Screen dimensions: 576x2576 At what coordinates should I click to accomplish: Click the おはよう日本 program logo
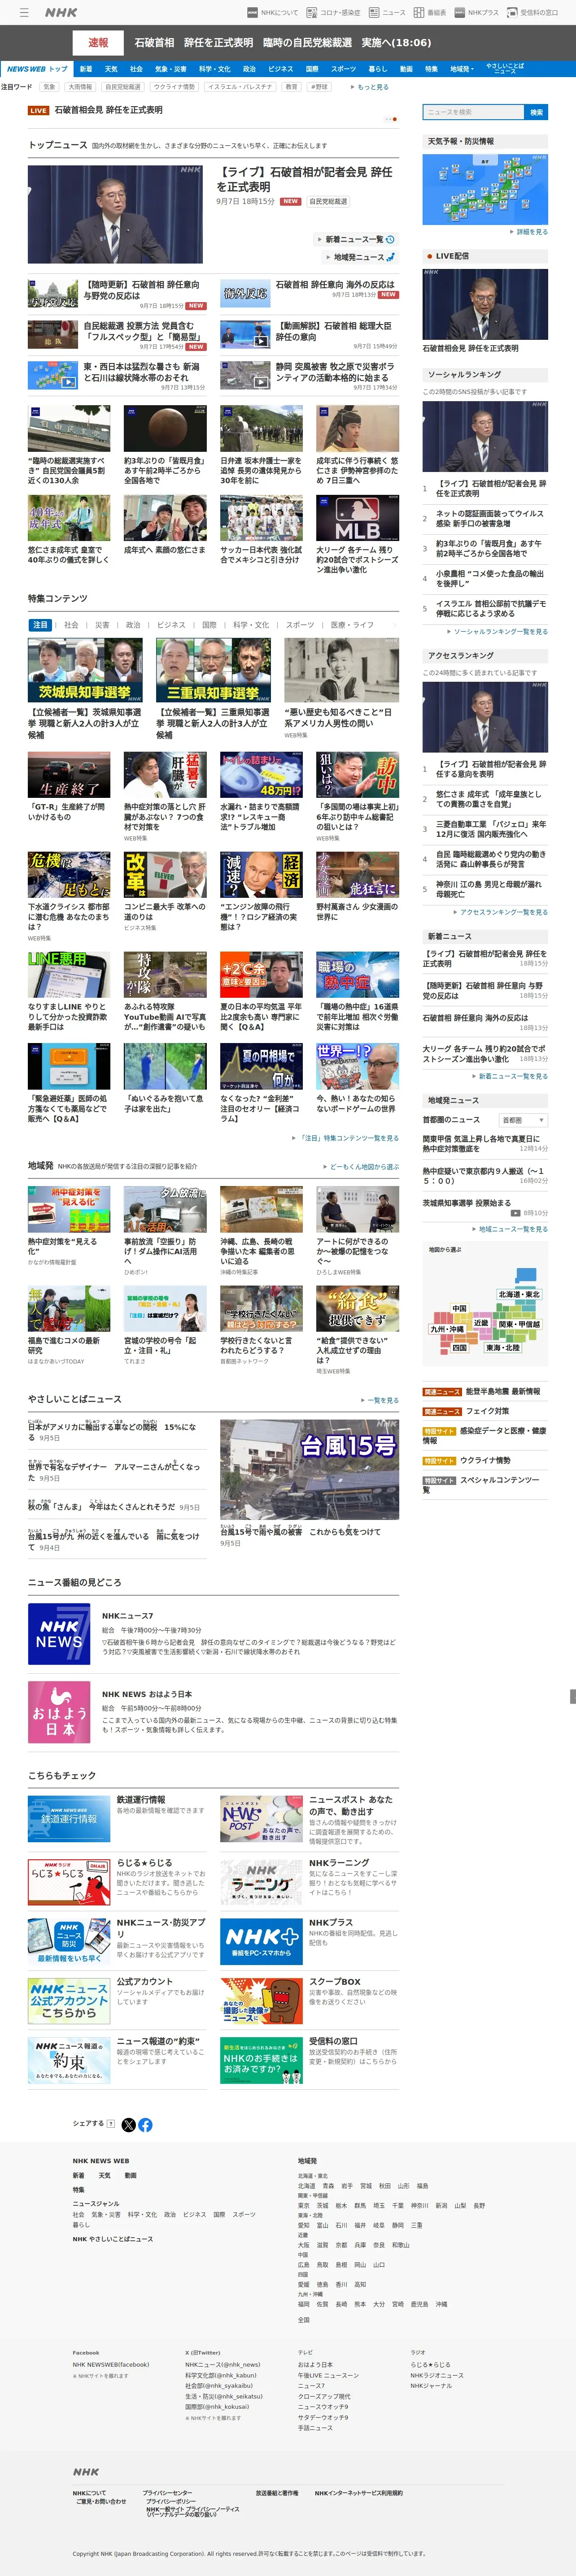coord(59,1712)
